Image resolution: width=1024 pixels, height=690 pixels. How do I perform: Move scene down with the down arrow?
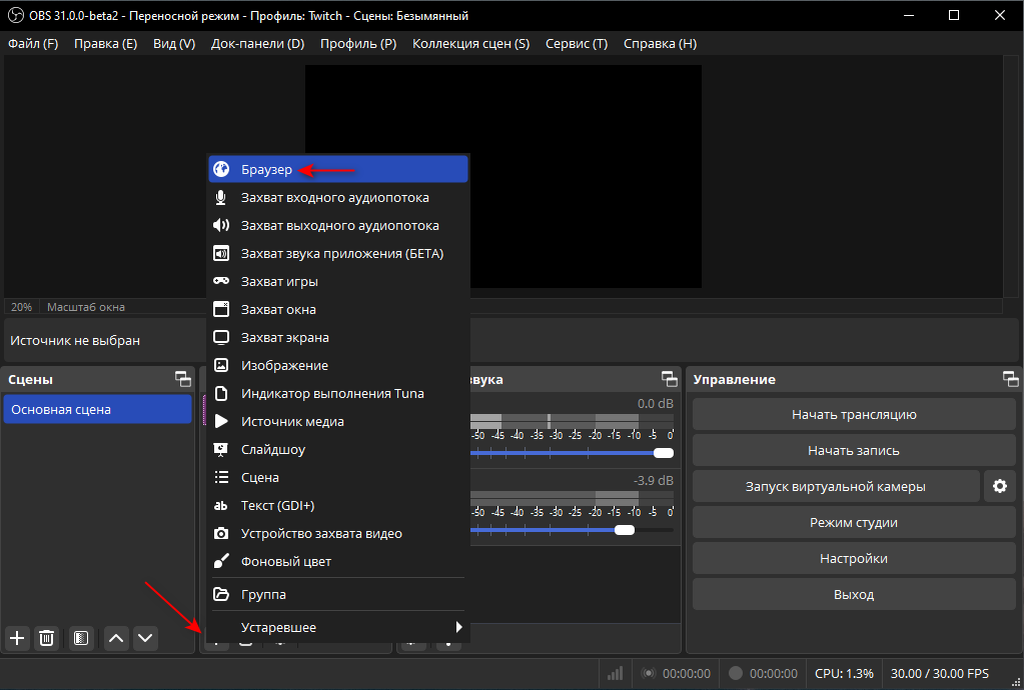145,638
